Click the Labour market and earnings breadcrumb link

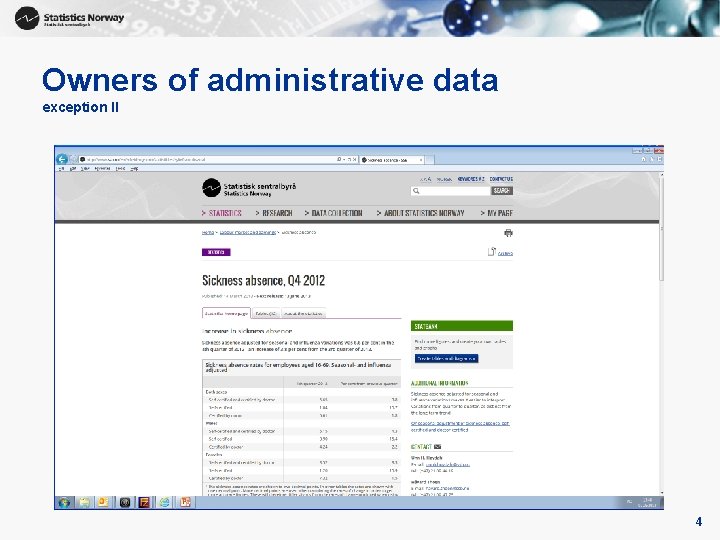click(248, 232)
